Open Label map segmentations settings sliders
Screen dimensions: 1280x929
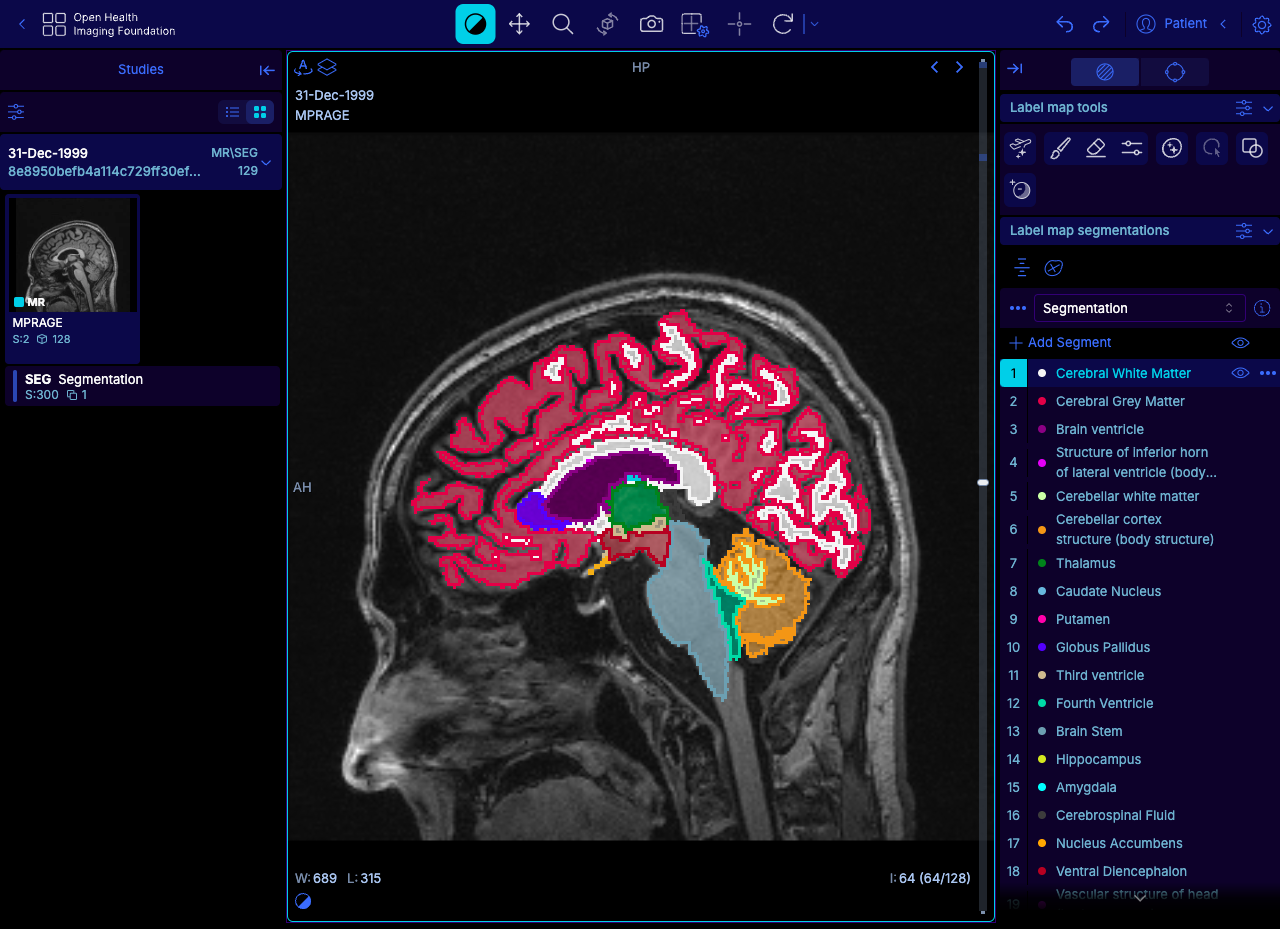1244,231
